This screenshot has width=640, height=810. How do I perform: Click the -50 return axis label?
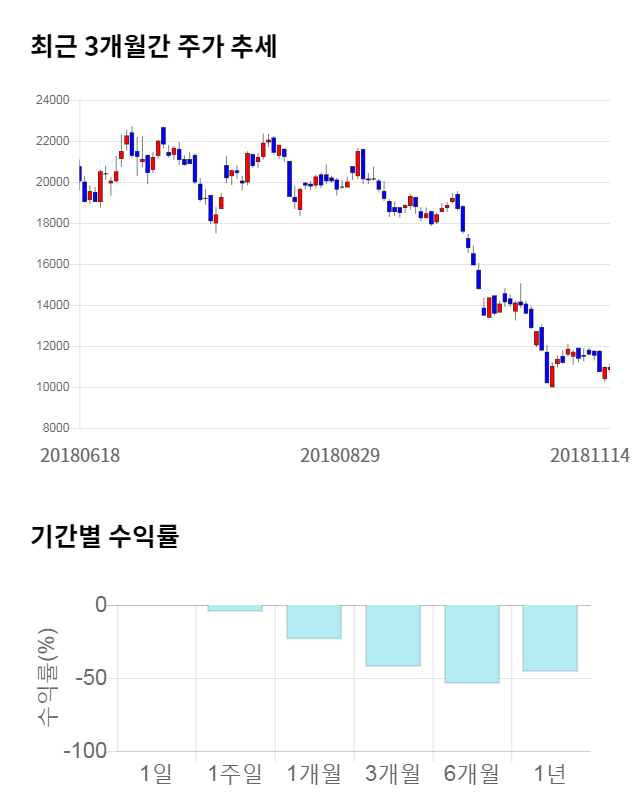pos(87,678)
